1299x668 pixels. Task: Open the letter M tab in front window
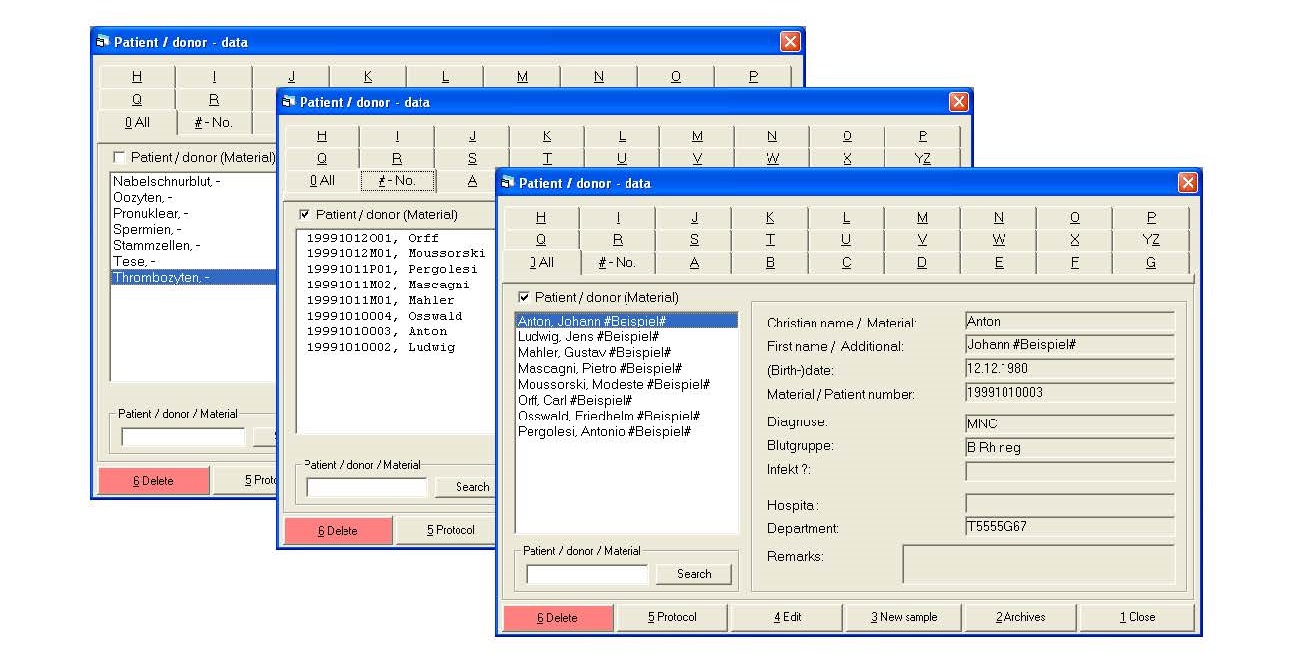click(922, 218)
